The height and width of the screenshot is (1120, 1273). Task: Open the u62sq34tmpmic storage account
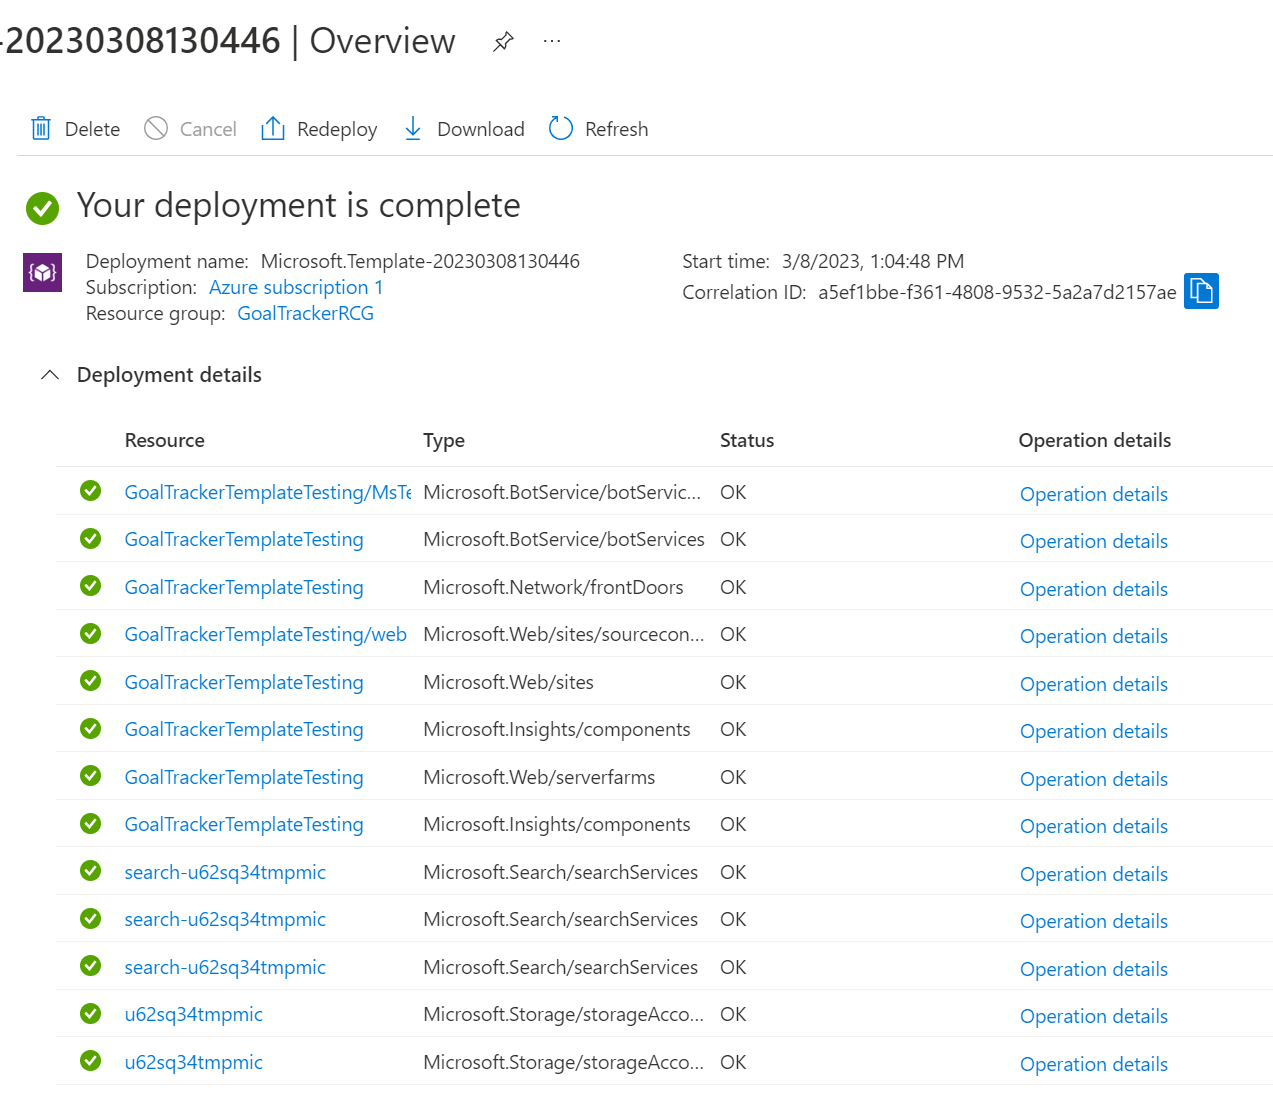point(193,1013)
